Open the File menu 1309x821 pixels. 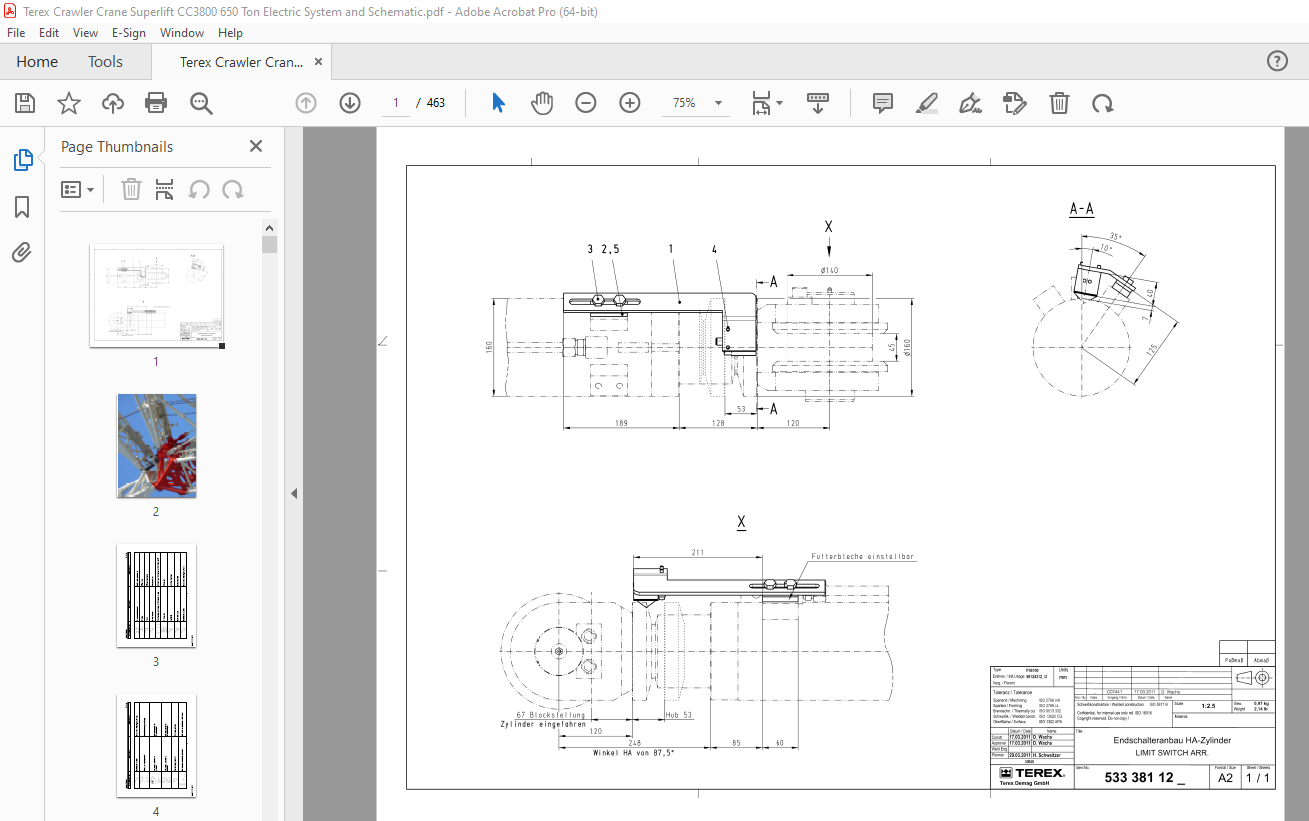point(16,32)
